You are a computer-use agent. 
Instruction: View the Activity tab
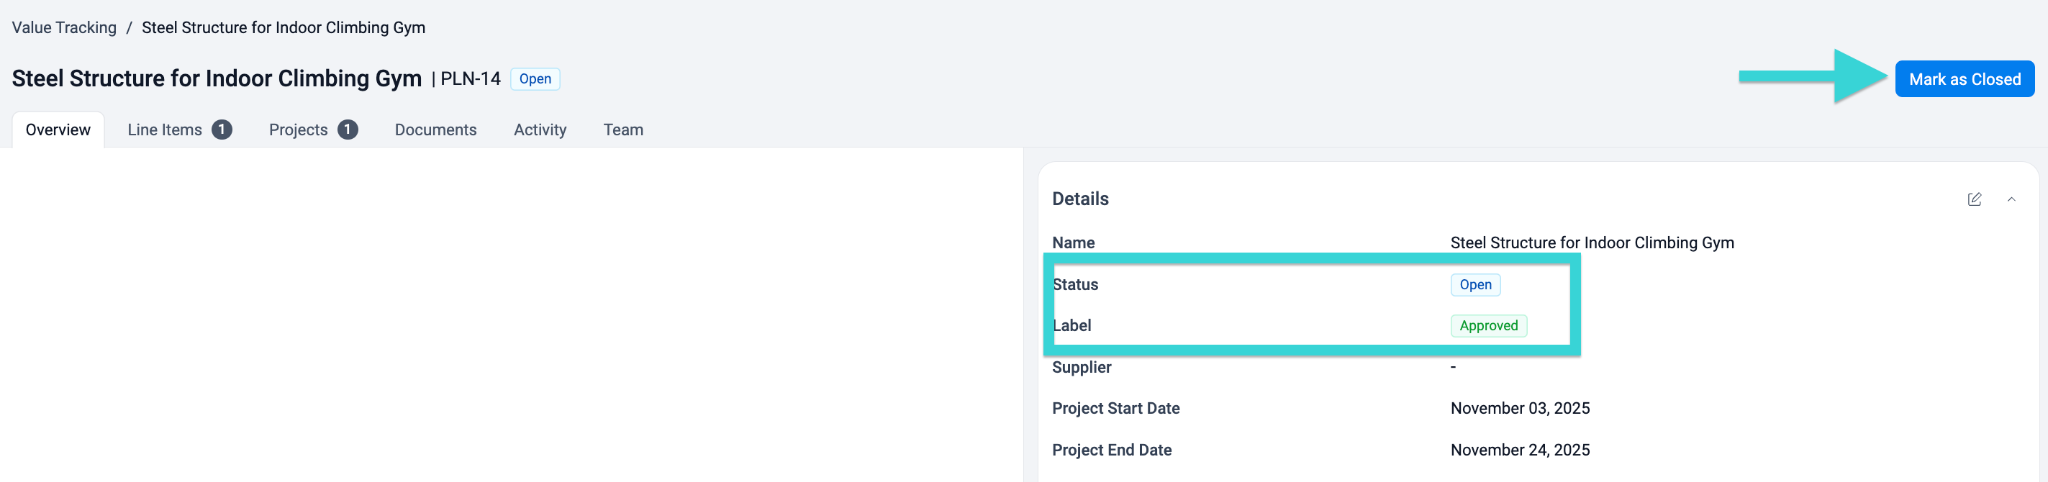click(x=540, y=130)
